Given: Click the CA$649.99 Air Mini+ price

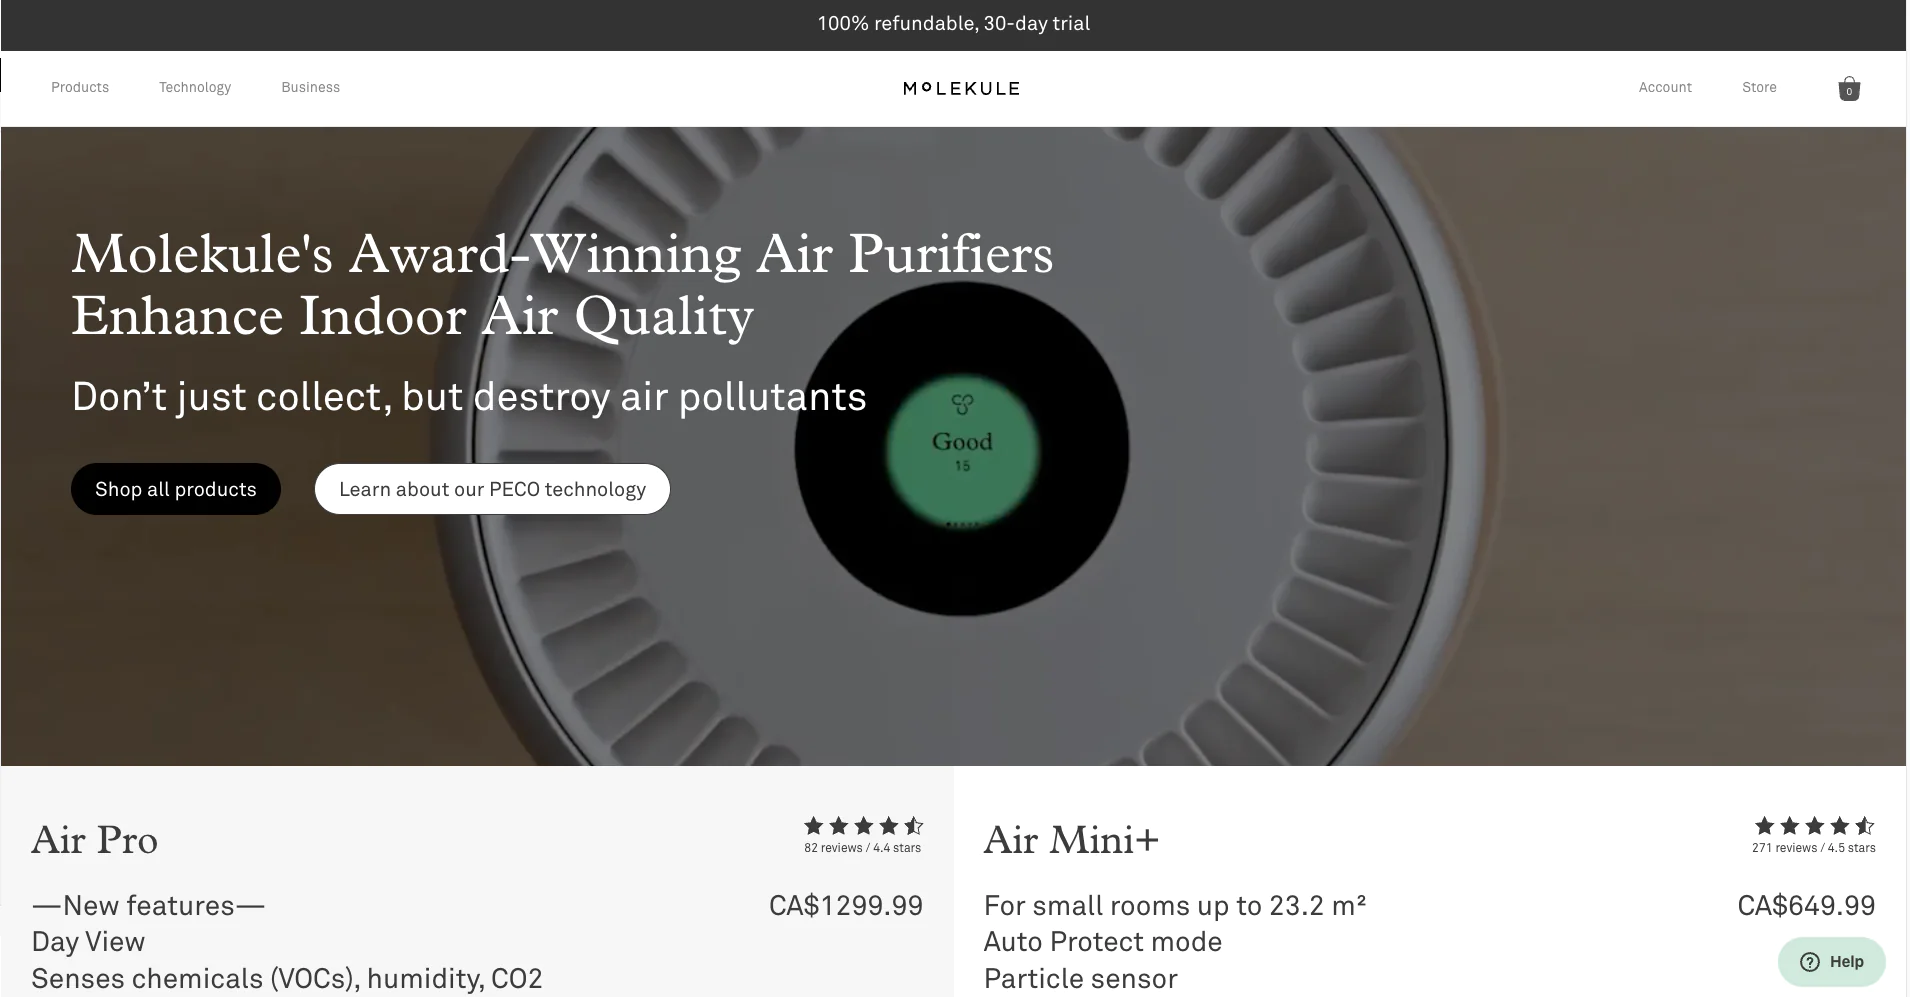Looking at the screenshot, I should [1806, 906].
